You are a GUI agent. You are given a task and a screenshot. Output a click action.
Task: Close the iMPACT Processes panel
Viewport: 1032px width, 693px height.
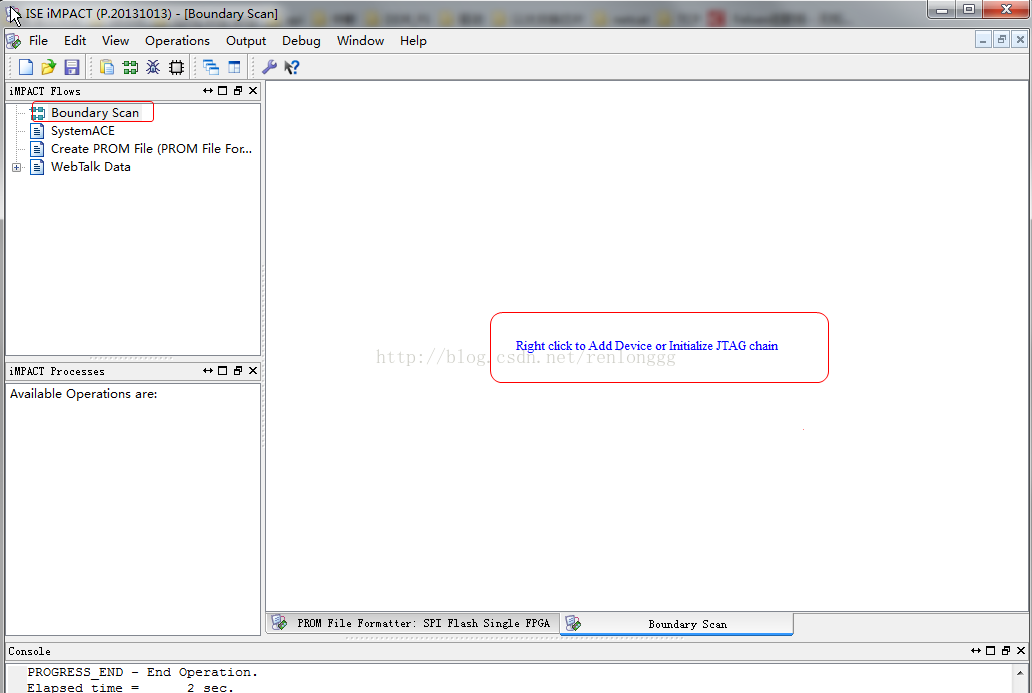(x=253, y=371)
